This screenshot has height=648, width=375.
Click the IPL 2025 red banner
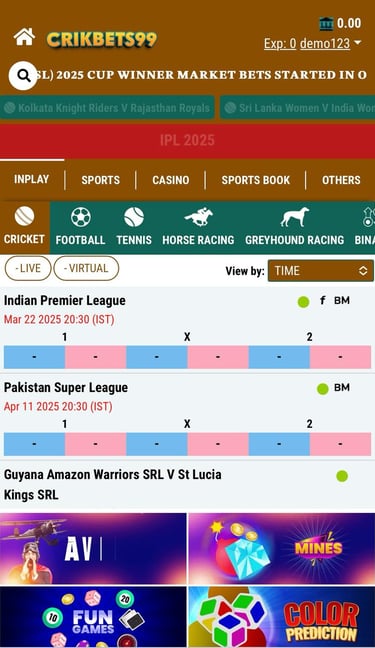187,141
